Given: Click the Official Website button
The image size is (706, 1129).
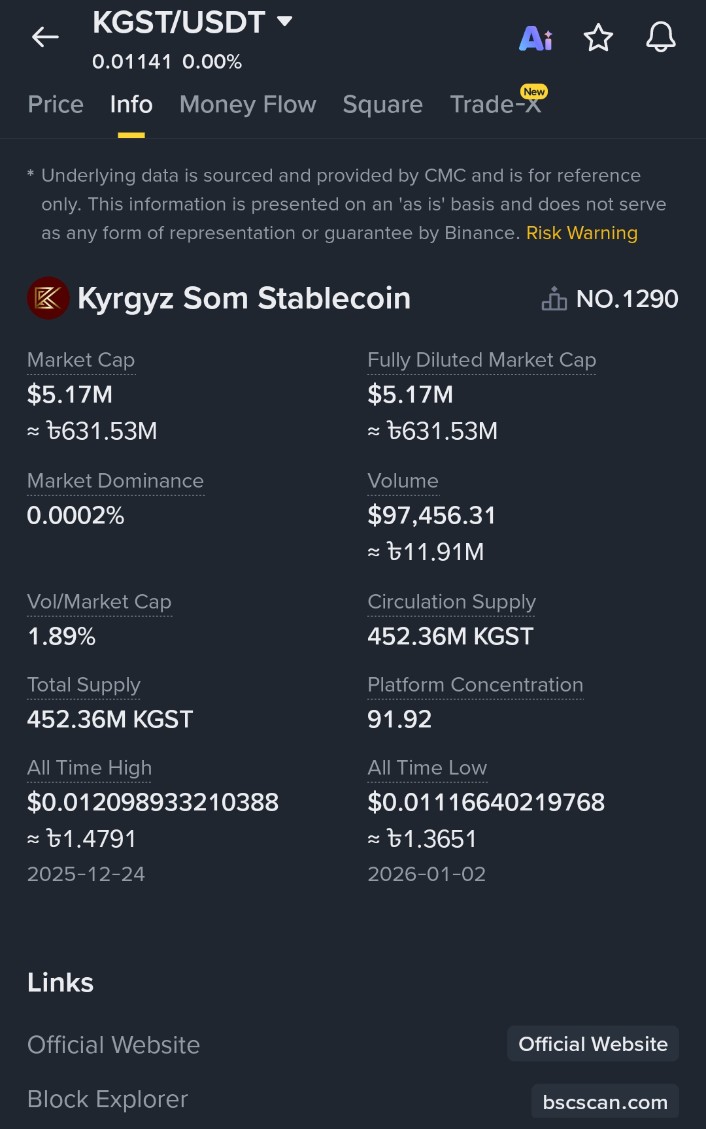Looking at the screenshot, I should 593,1044.
